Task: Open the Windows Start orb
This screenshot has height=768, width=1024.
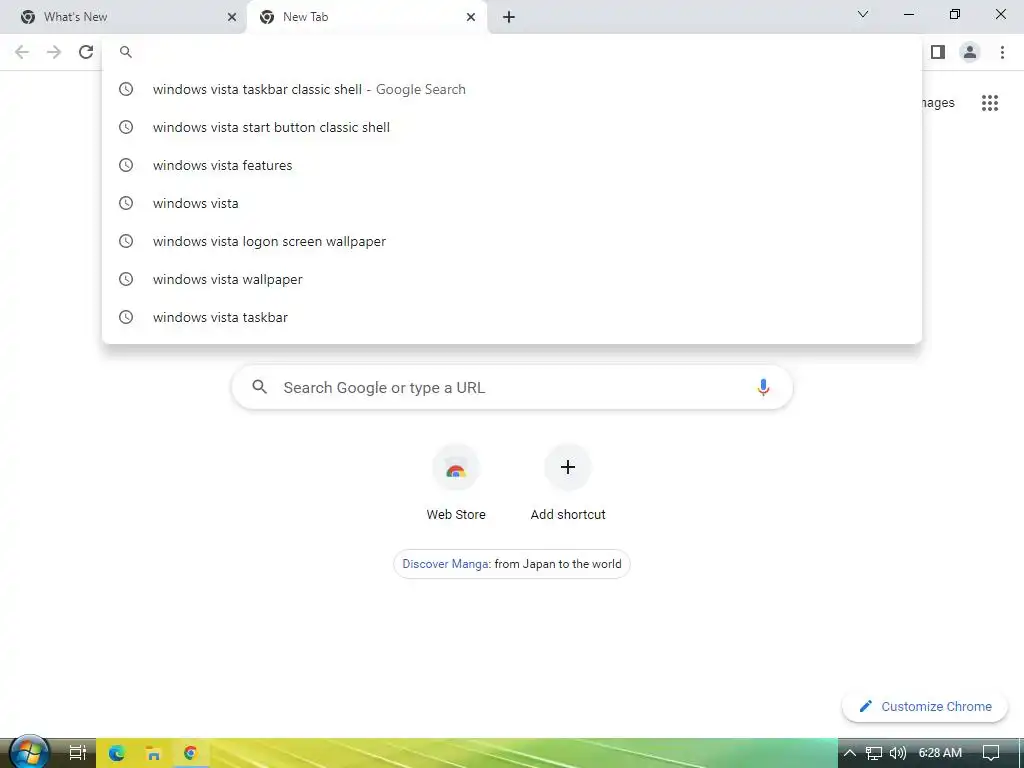Action: [29, 752]
